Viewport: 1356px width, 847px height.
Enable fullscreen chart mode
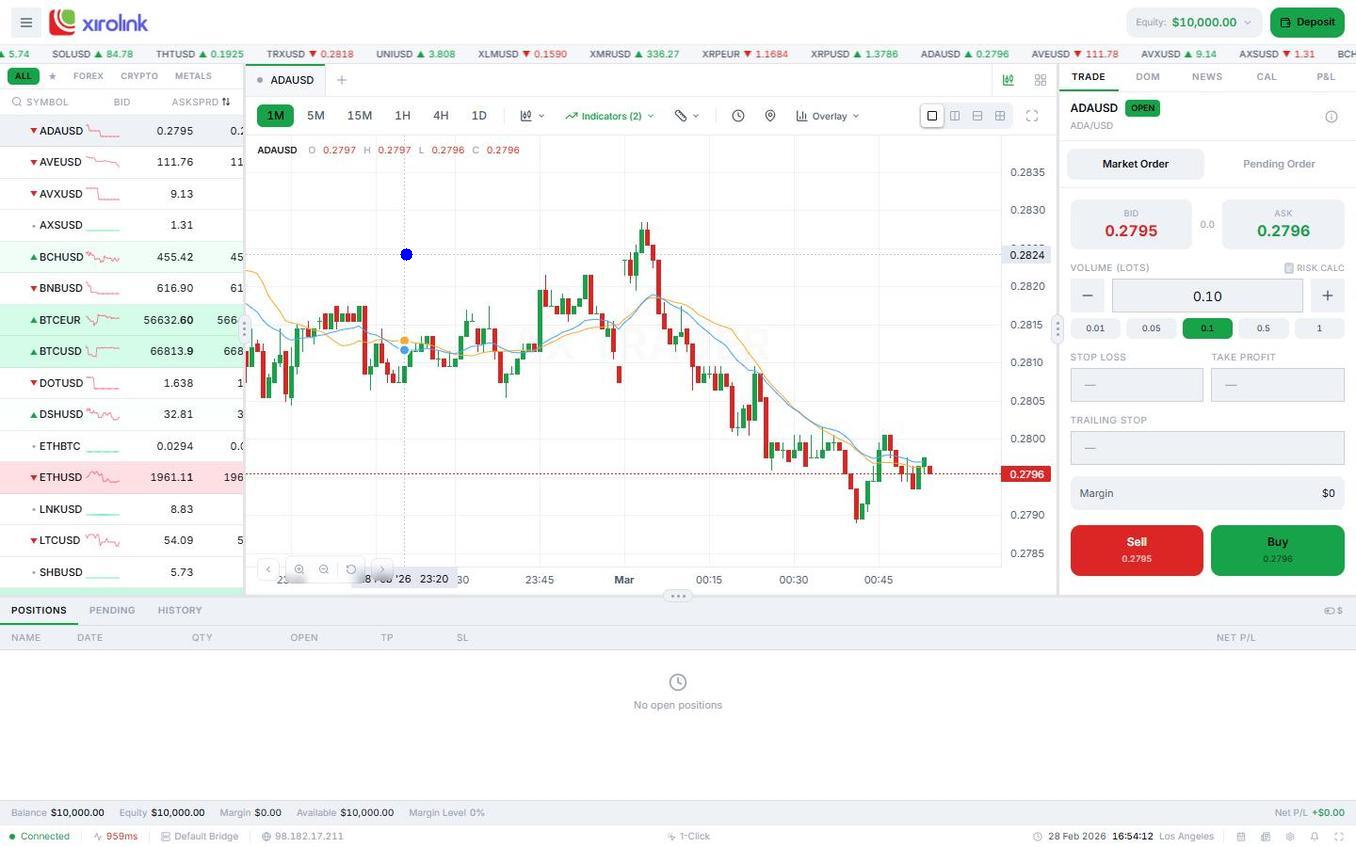1032,116
